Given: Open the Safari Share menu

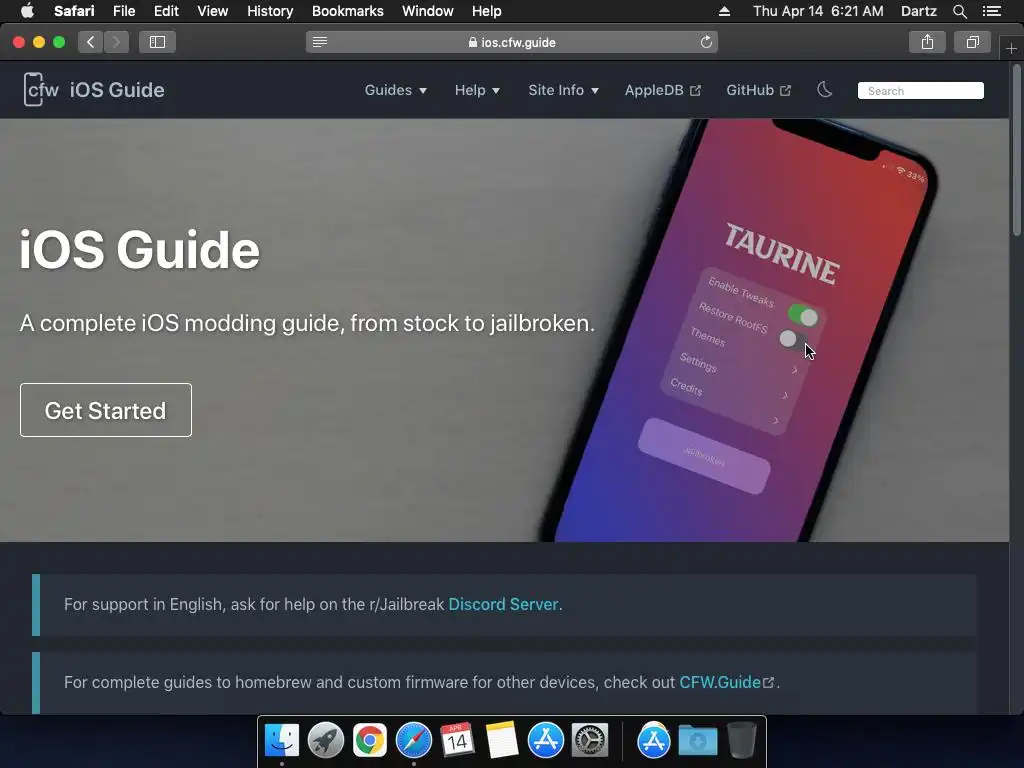Looking at the screenshot, I should pyautogui.click(x=927, y=42).
